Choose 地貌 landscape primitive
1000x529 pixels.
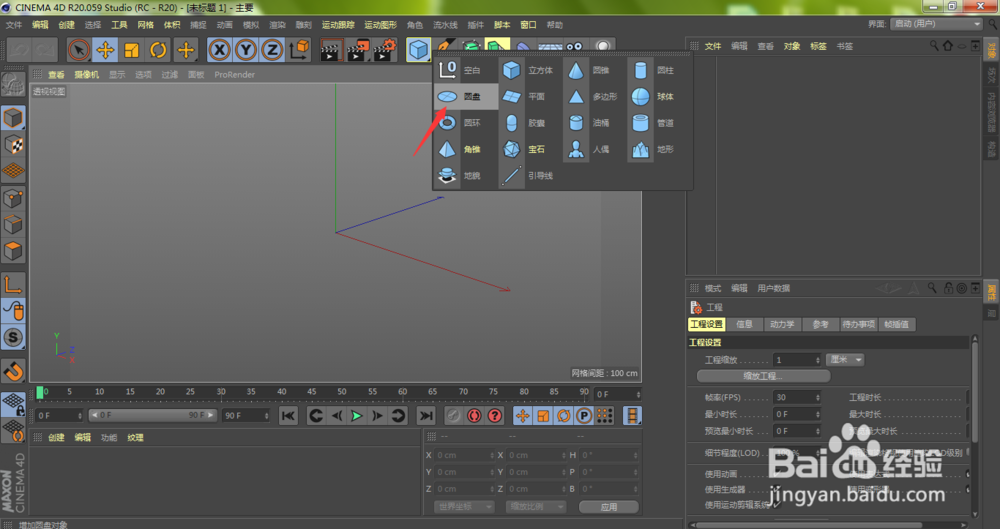[466, 175]
